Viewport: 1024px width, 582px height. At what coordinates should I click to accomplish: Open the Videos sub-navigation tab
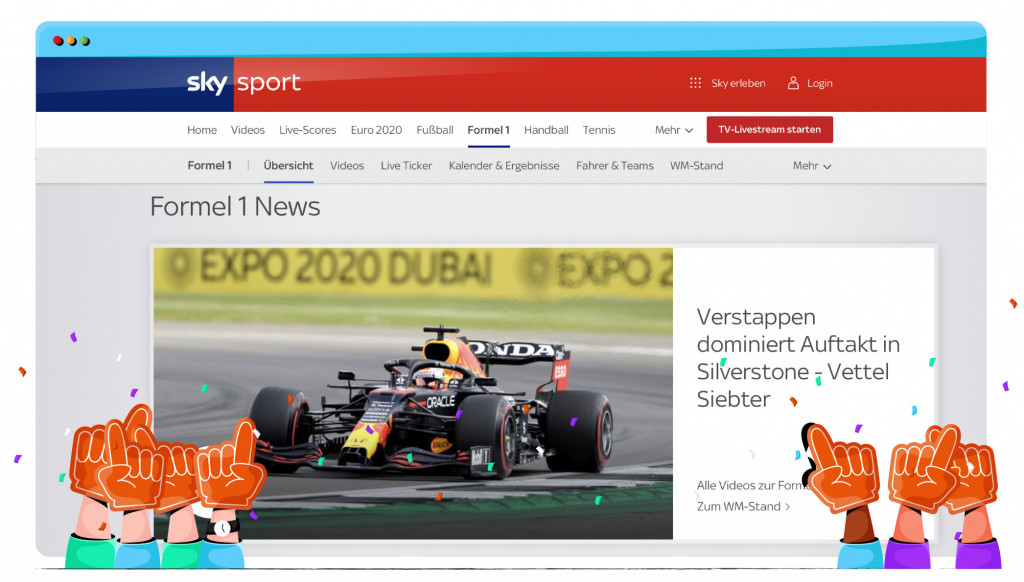click(x=347, y=166)
